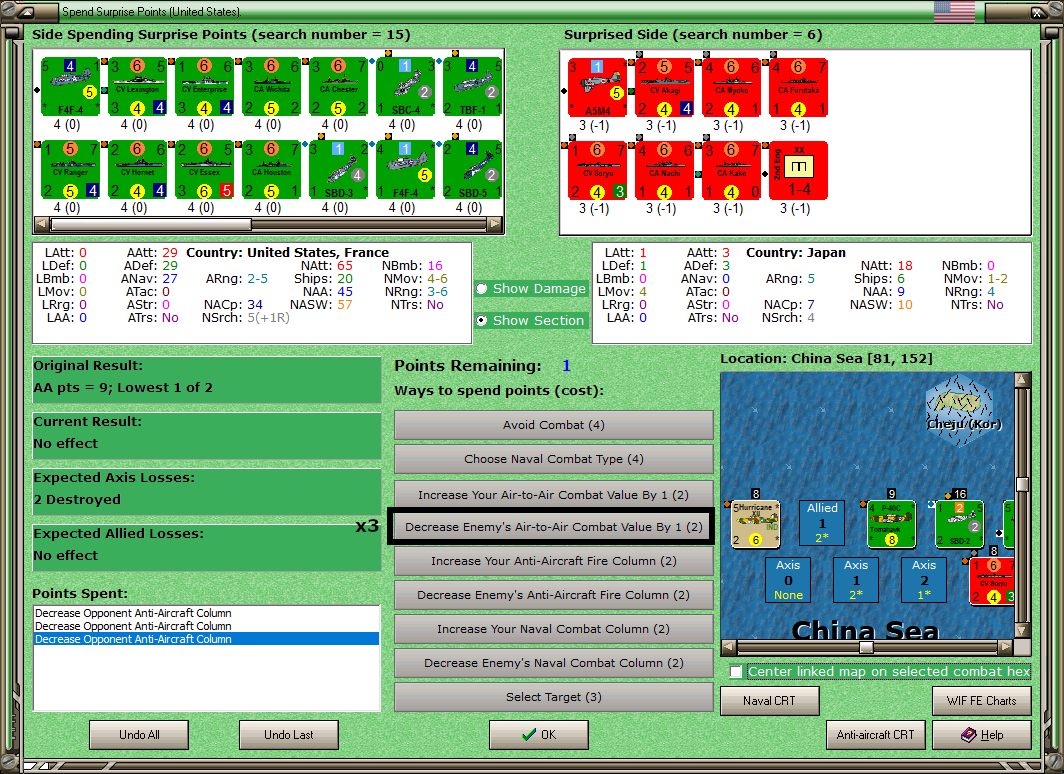Screen dimensions: 1064x774
Task: Check Center linked map on selected combat hex
Action: pyautogui.click(x=736, y=672)
